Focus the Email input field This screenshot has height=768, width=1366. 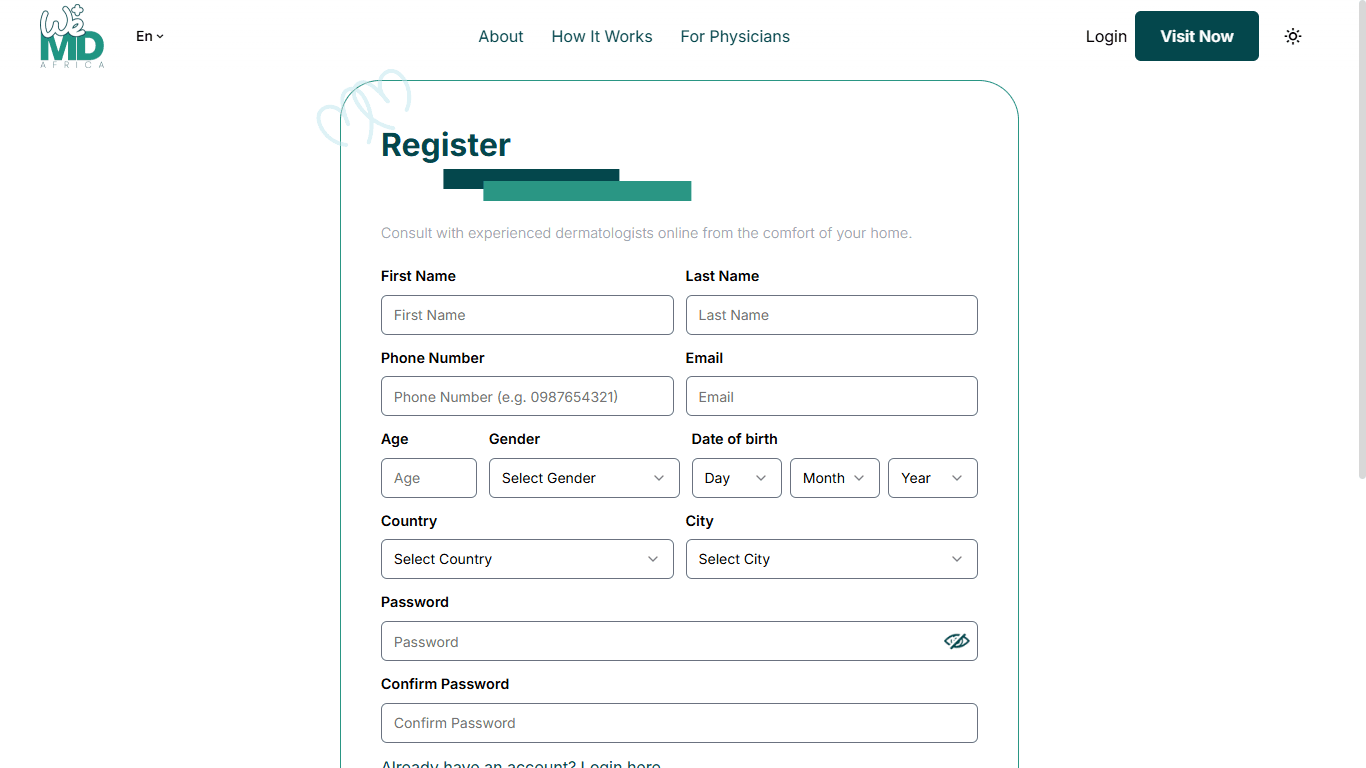831,397
